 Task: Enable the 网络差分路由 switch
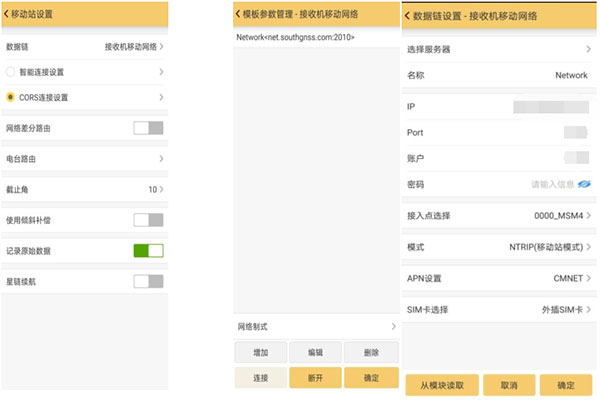coord(148,128)
